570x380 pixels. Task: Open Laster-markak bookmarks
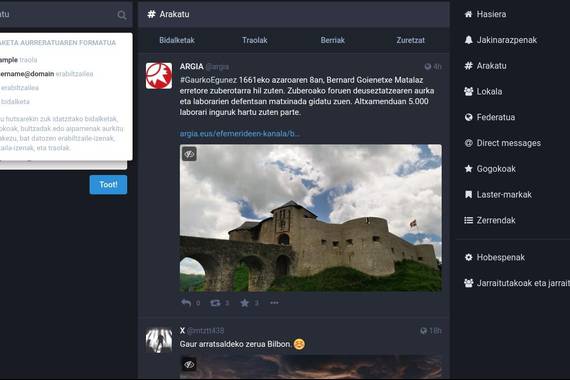(x=498, y=195)
